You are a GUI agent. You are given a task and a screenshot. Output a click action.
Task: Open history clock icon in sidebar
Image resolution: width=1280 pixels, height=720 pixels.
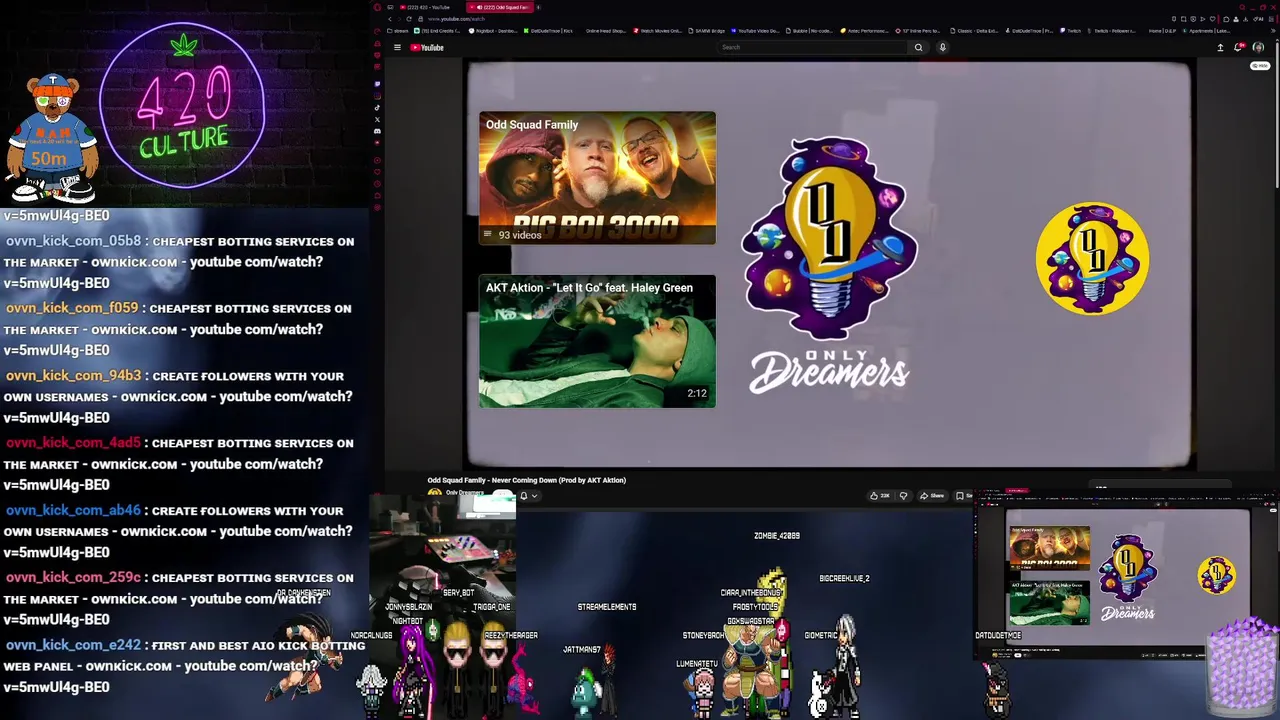[377, 184]
